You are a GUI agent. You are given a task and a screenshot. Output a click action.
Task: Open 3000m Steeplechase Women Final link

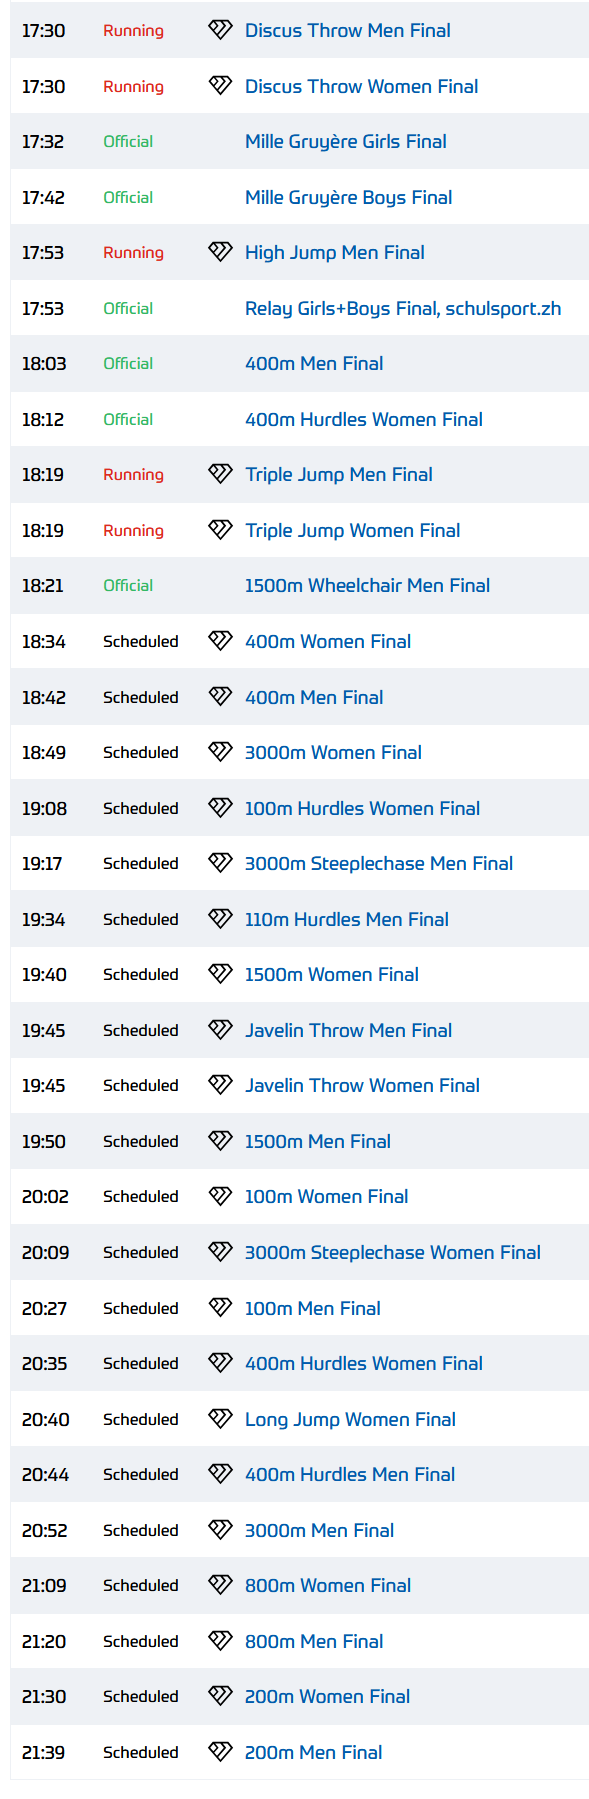click(393, 1252)
